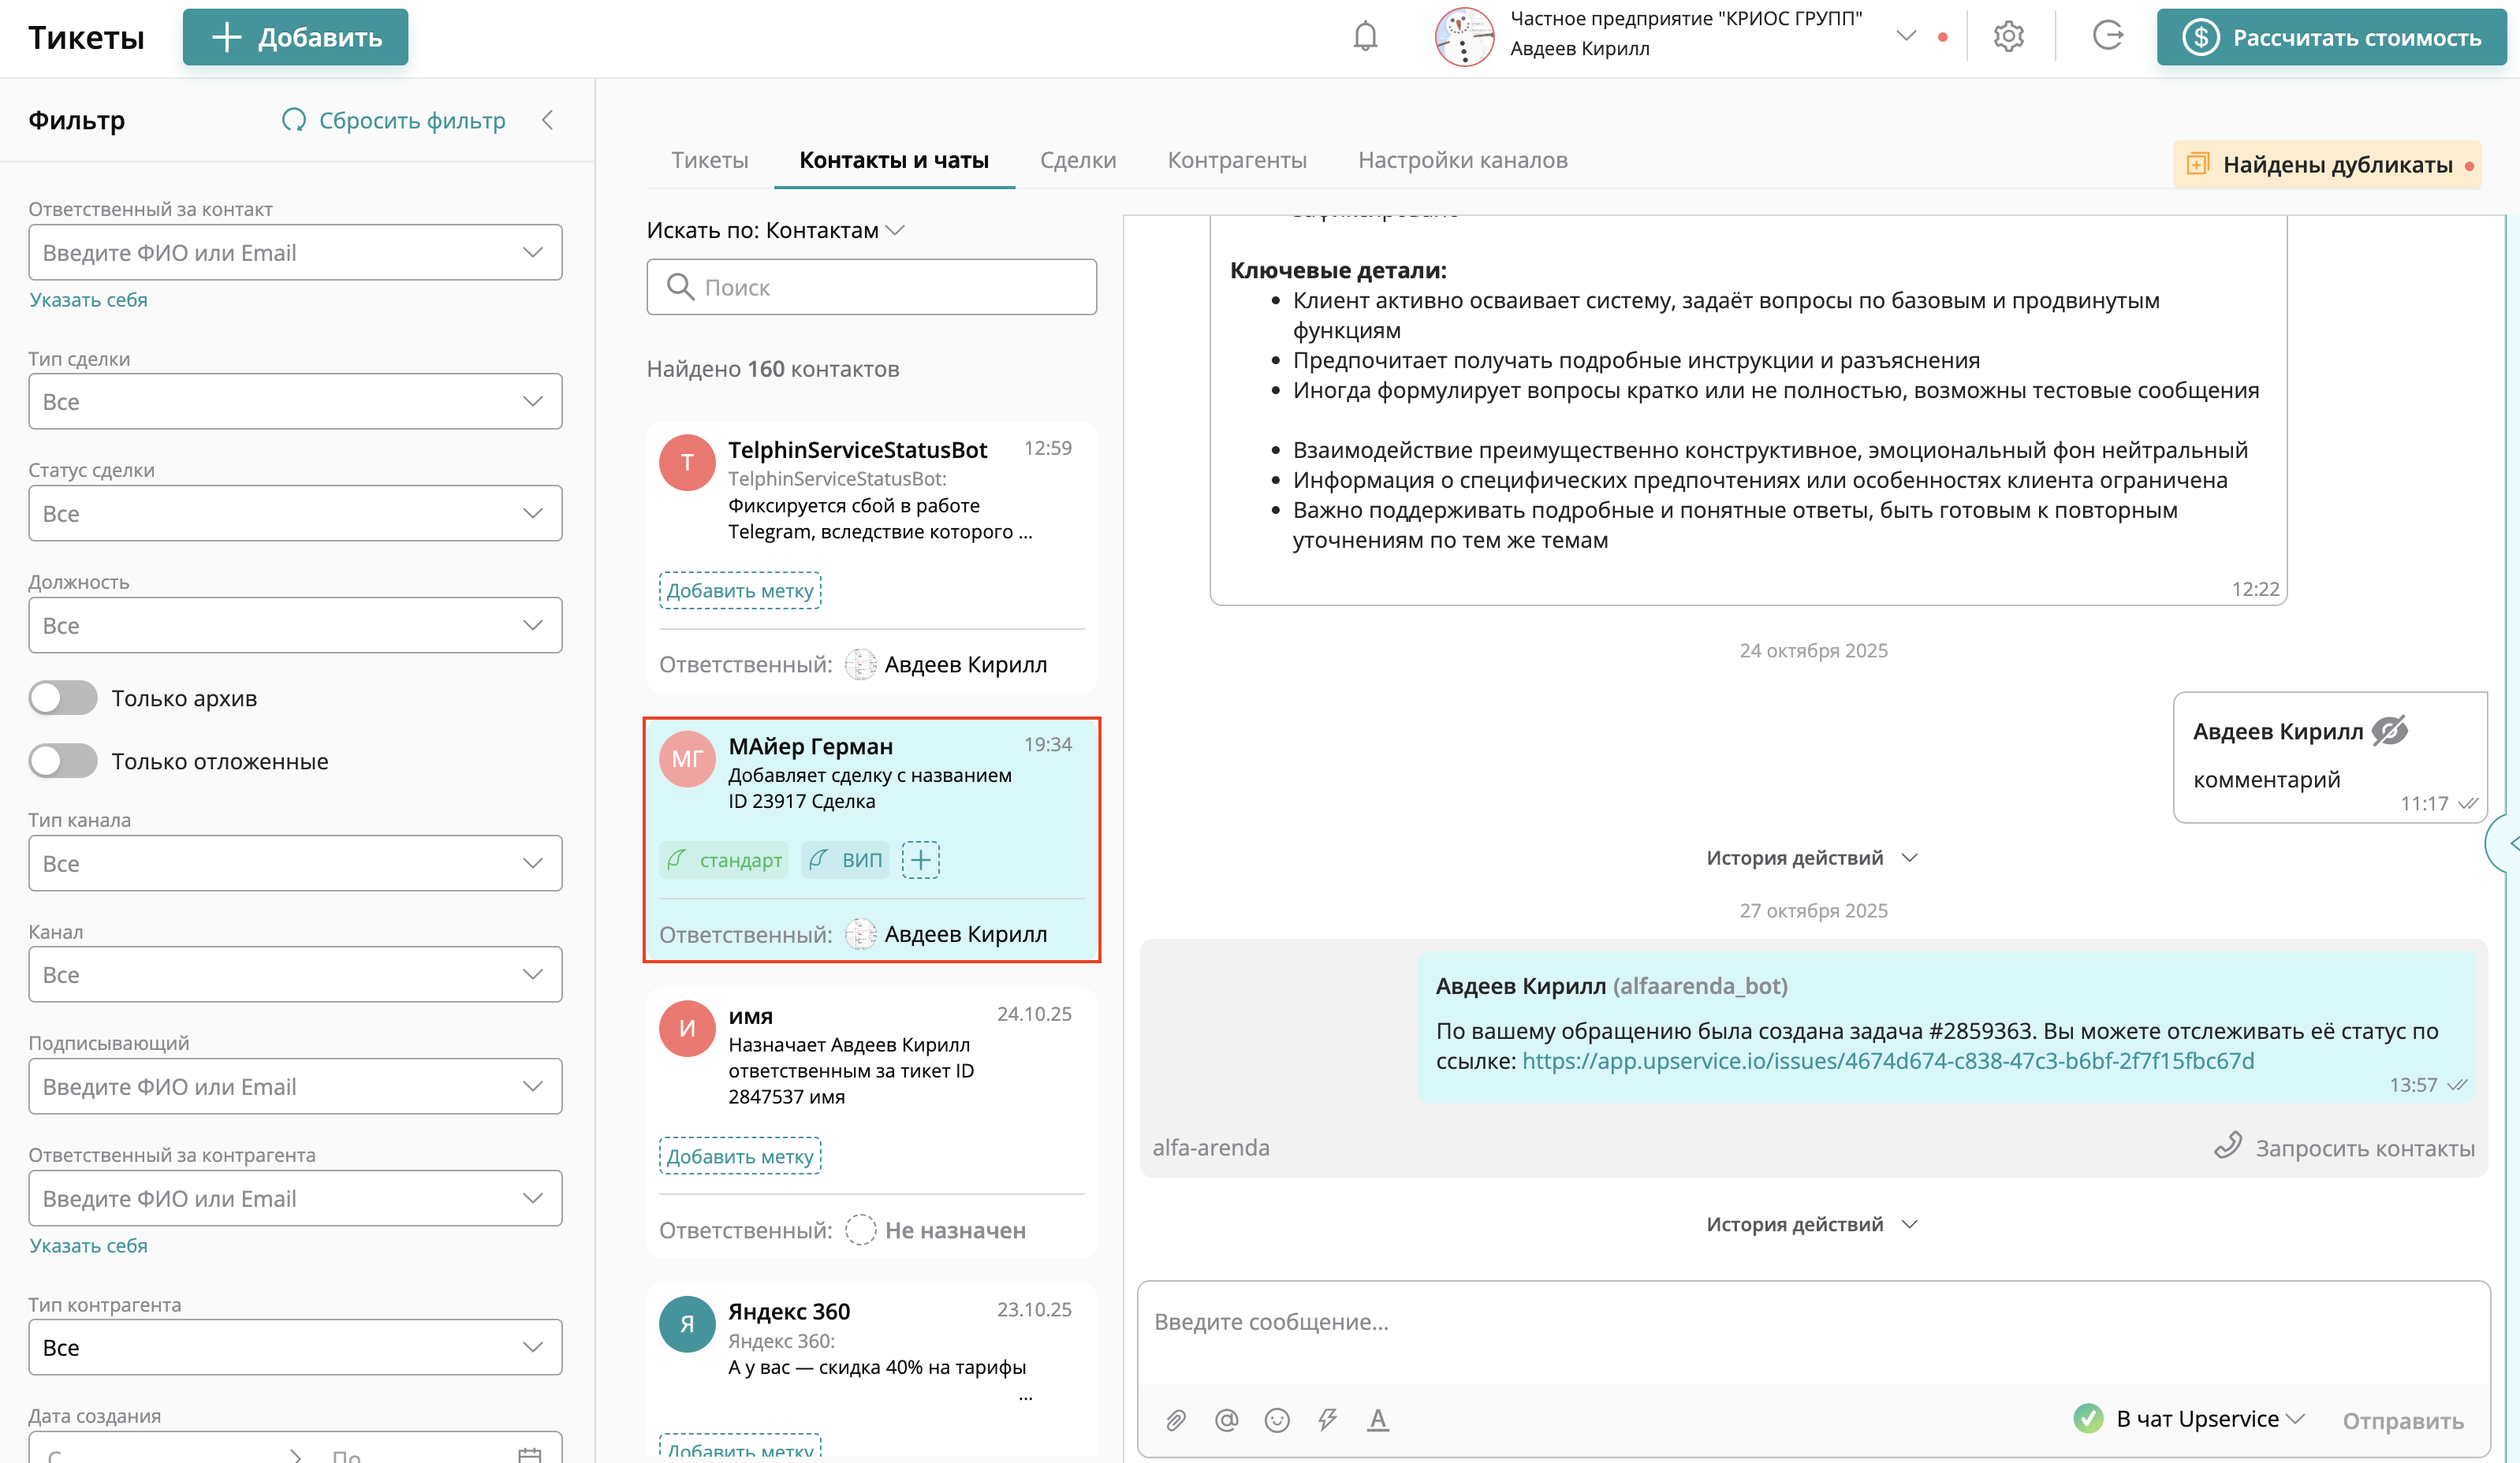Toggle the Только архив switch
The image size is (2520, 1463).
(x=63, y=698)
